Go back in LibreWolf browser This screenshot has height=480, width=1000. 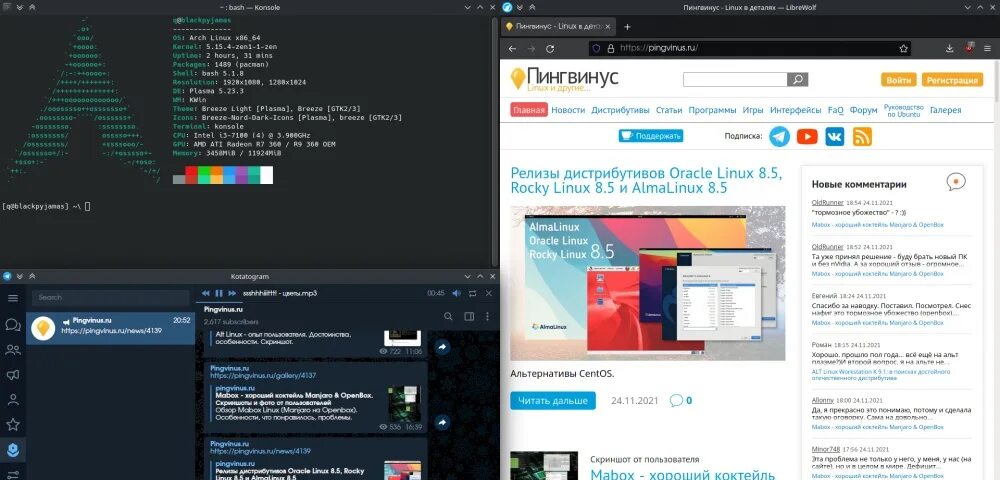tap(512, 48)
